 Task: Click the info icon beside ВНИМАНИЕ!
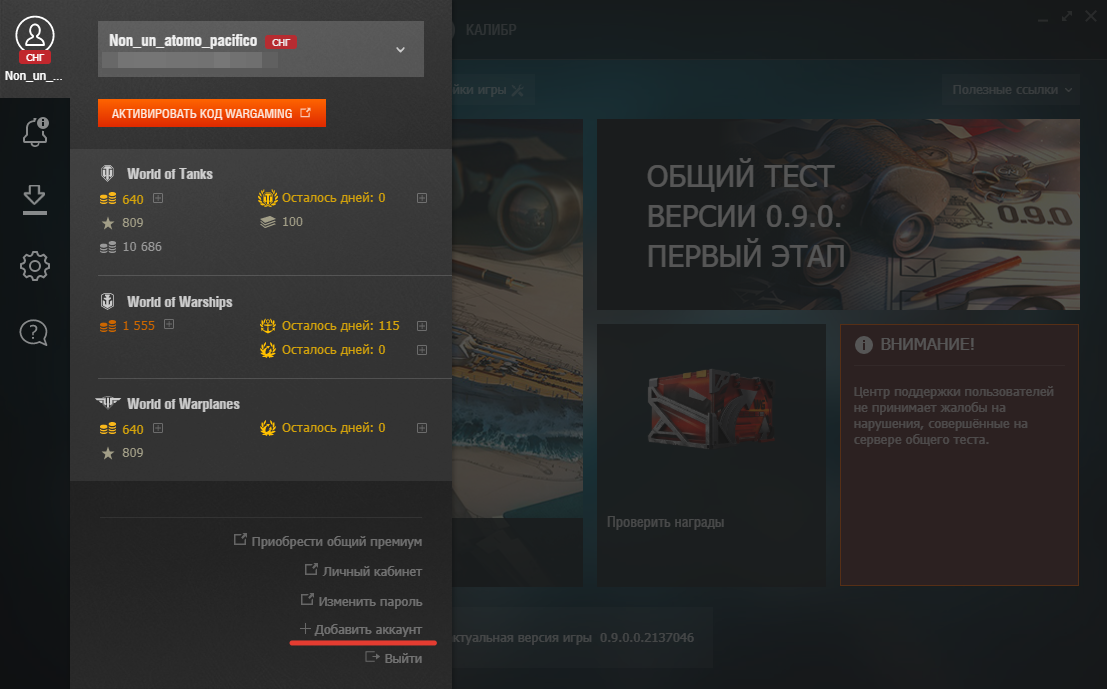coord(863,344)
